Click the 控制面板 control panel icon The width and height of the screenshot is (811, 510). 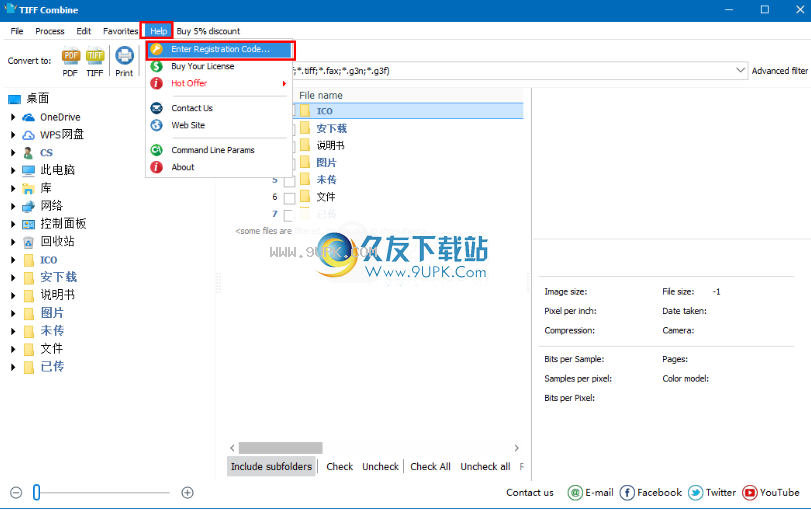click(x=28, y=224)
